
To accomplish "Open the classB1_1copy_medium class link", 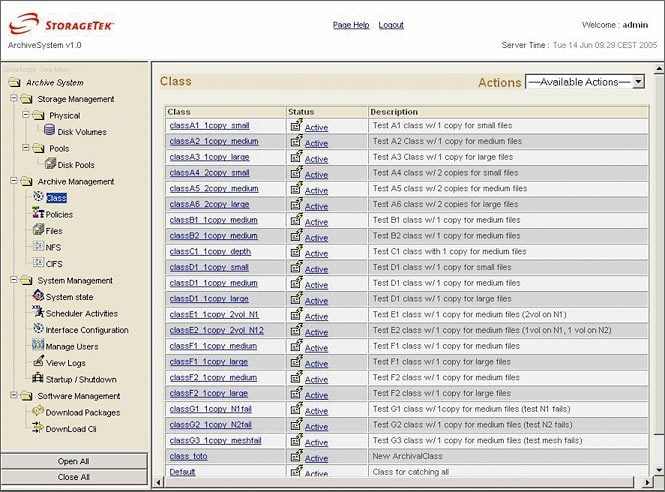I will [213, 220].
